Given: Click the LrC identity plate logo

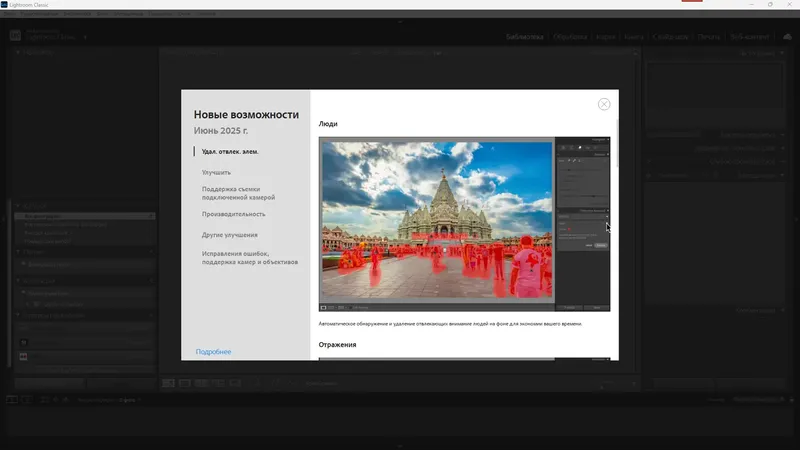Looking at the screenshot, I should click(15, 35).
